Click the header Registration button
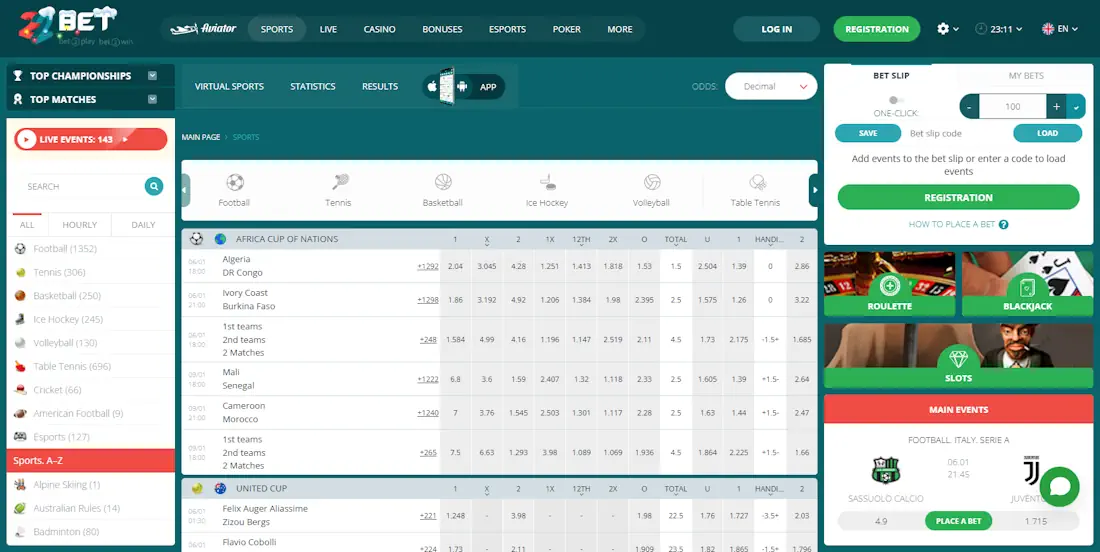The width and height of the screenshot is (1100, 552). [877, 29]
